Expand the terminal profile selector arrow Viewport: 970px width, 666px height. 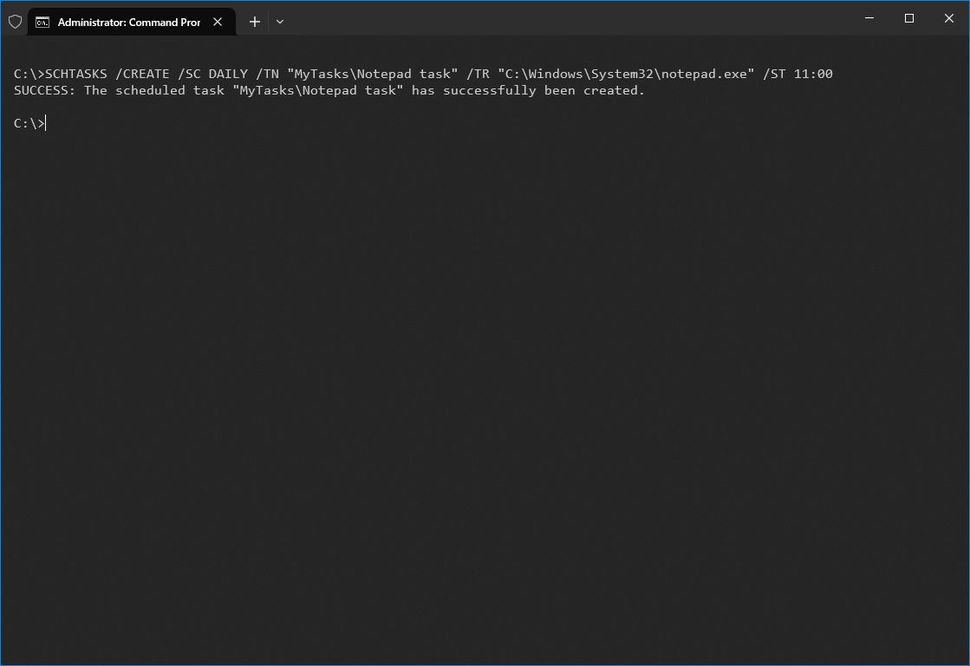pyautogui.click(x=279, y=21)
